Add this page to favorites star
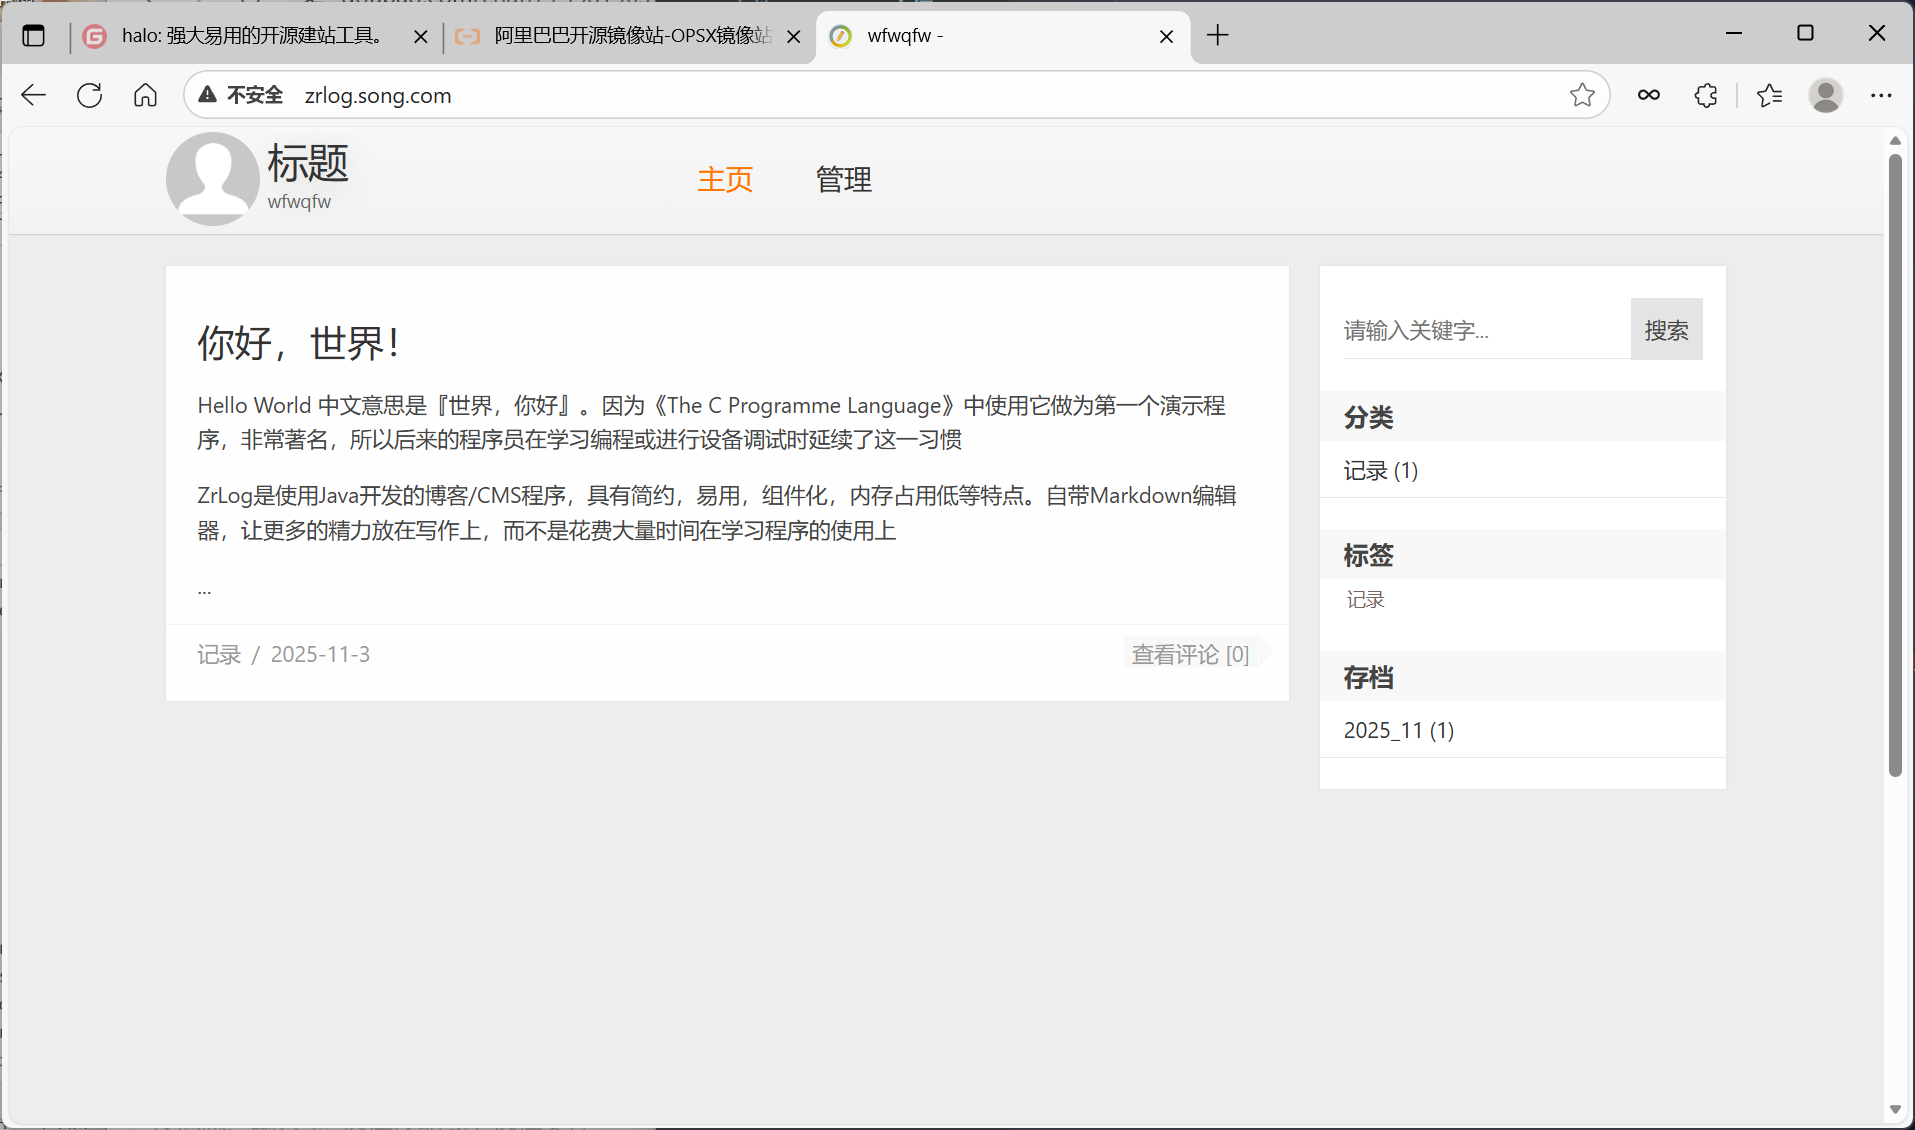This screenshot has width=1915, height=1130. point(1582,95)
